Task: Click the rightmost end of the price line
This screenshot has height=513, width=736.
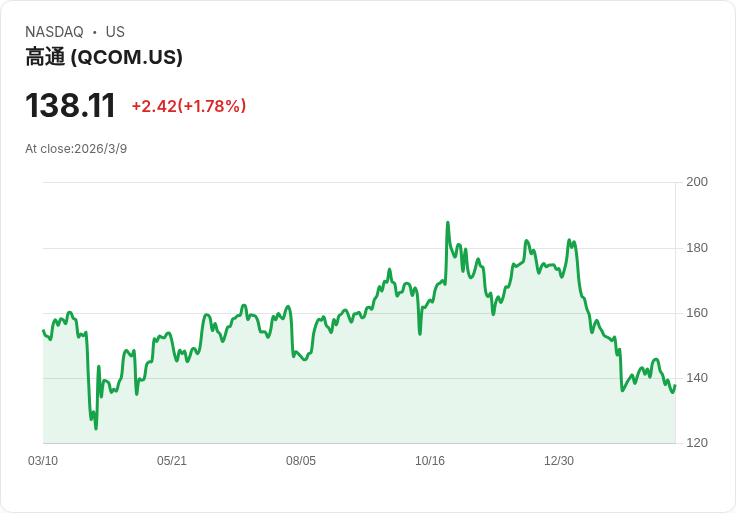Action: (675, 386)
